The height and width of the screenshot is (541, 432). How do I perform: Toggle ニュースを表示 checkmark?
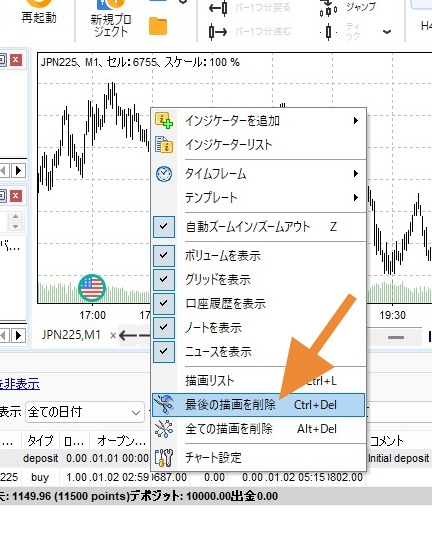click(x=164, y=352)
